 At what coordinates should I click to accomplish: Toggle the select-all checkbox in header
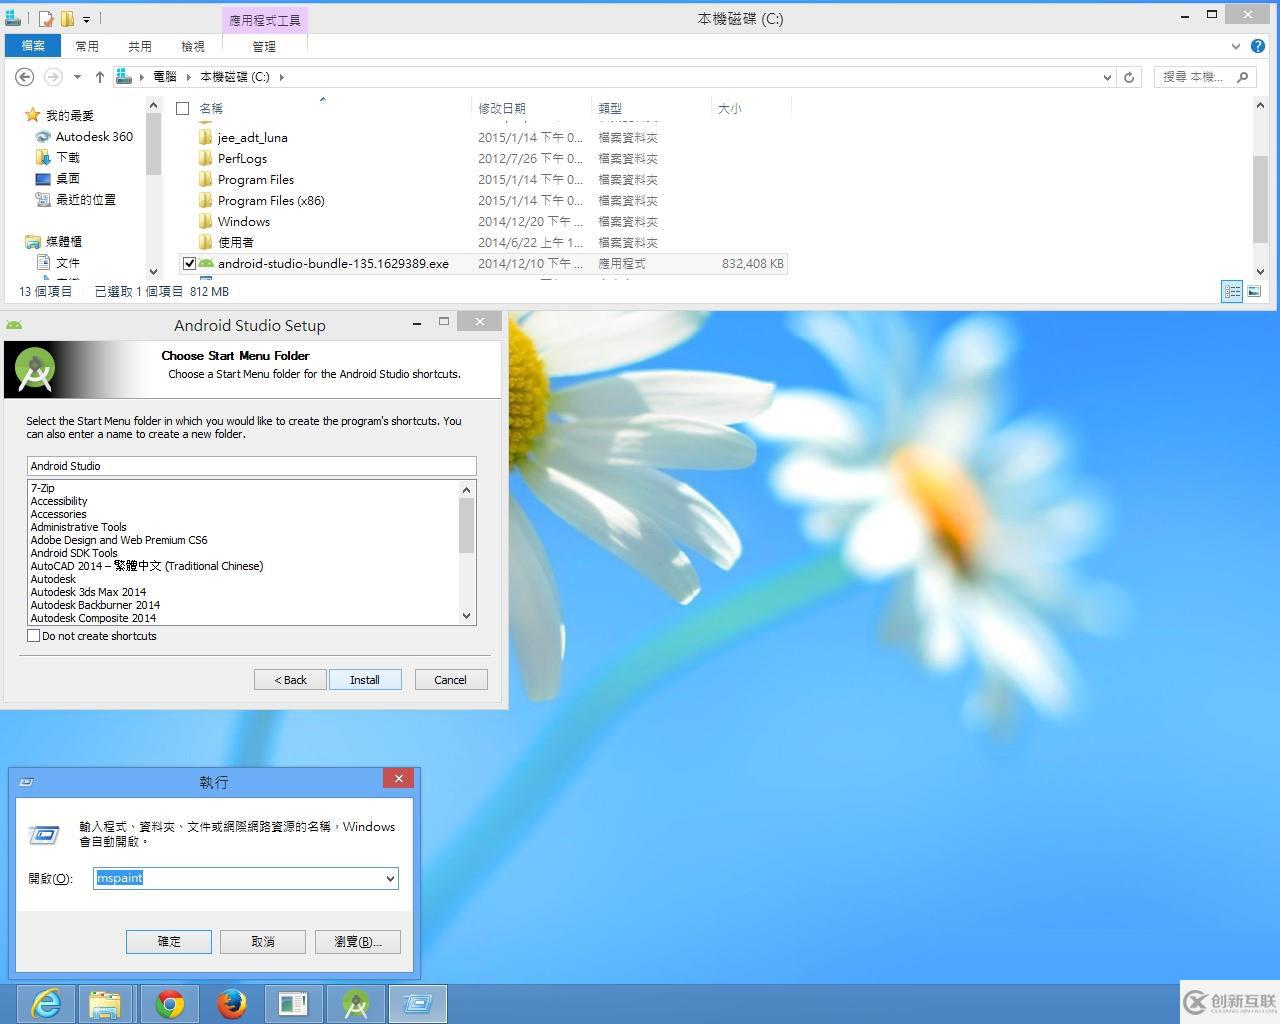[182, 108]
